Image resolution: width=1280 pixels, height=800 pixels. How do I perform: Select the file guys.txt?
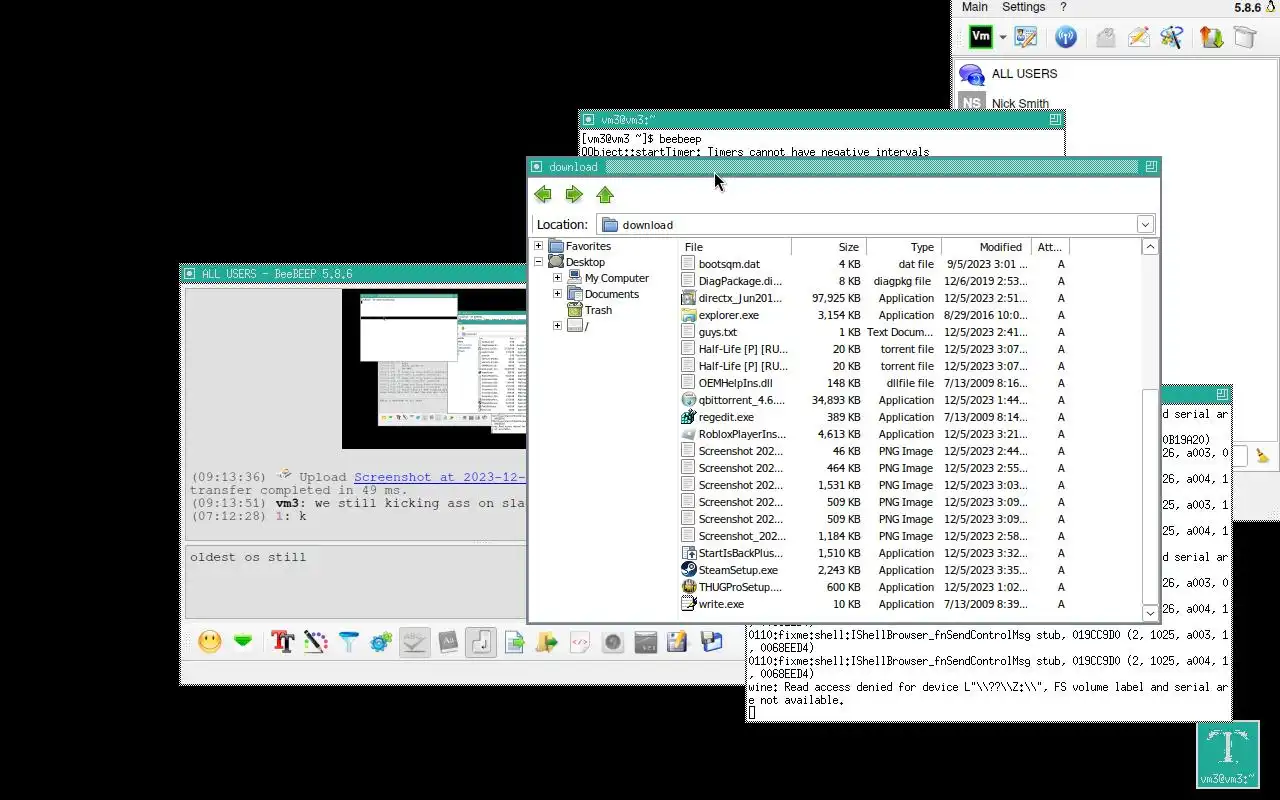[x=717, y=332]
